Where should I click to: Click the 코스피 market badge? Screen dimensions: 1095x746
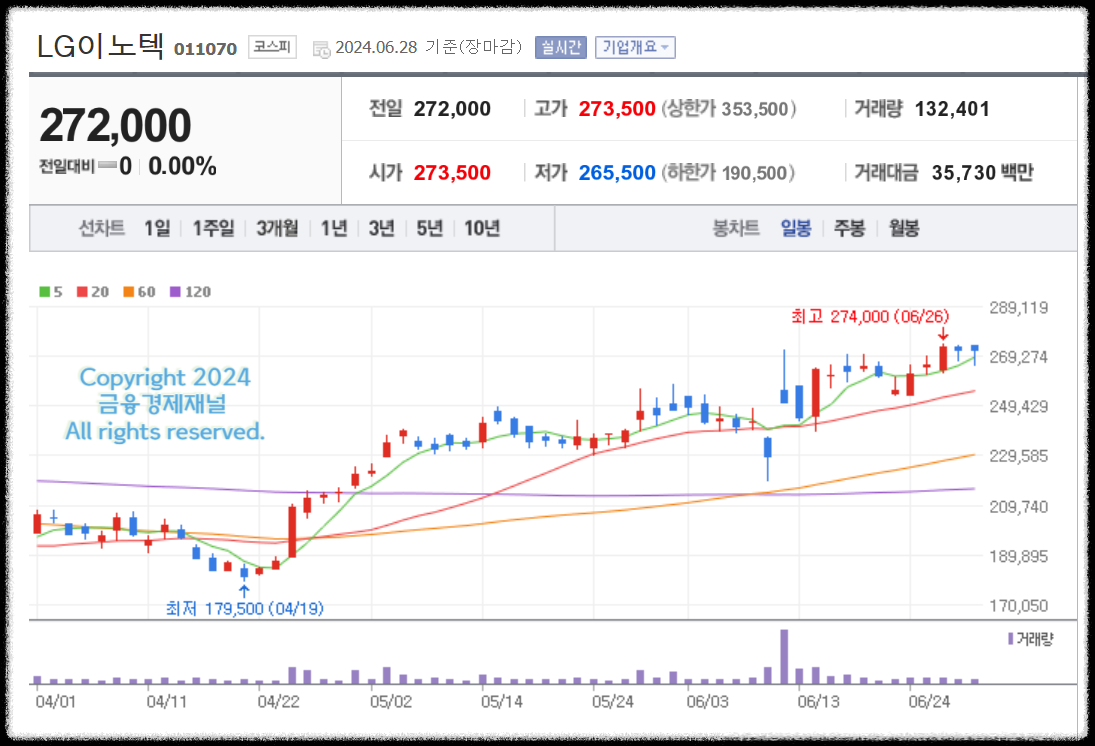[272, 47]
